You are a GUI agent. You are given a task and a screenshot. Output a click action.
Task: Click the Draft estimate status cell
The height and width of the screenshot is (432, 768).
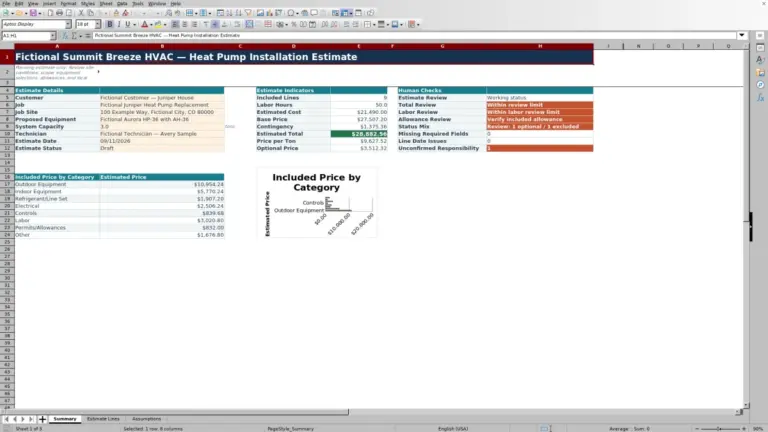coord(162,148)
